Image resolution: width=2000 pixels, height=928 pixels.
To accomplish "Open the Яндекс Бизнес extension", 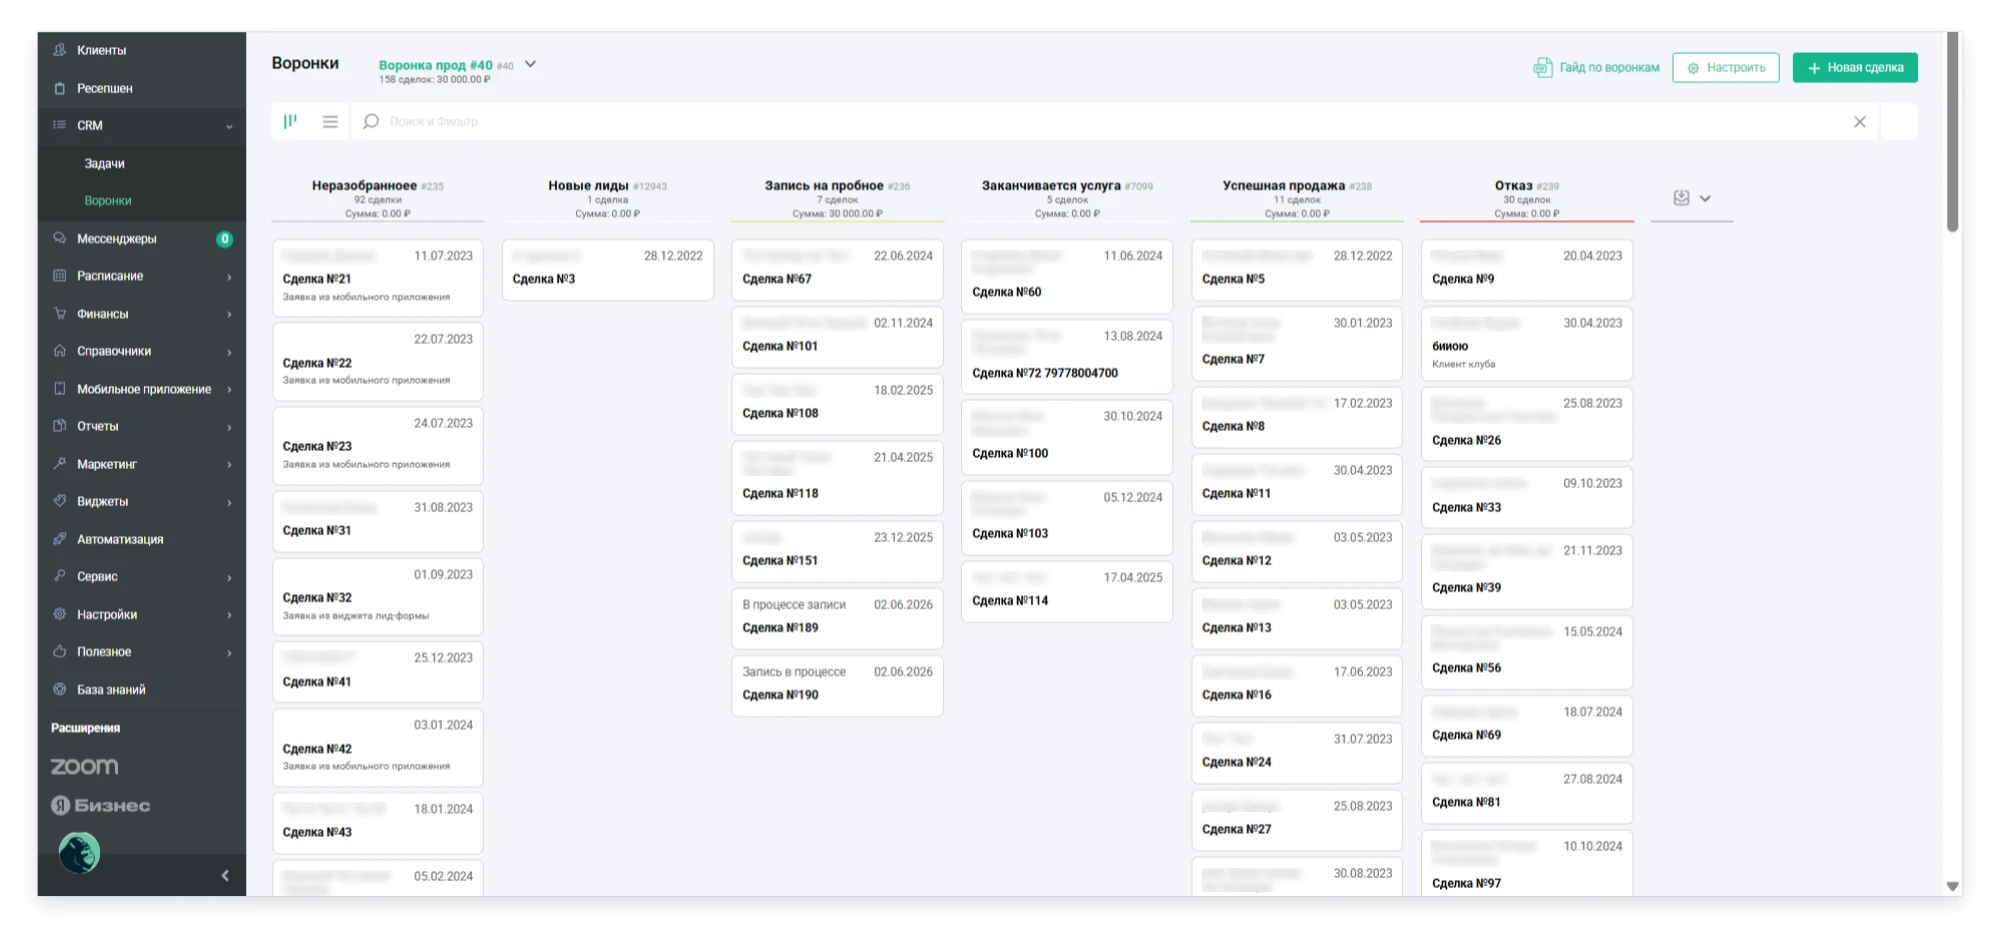I will pyautogui.click(x=101, y=805).
